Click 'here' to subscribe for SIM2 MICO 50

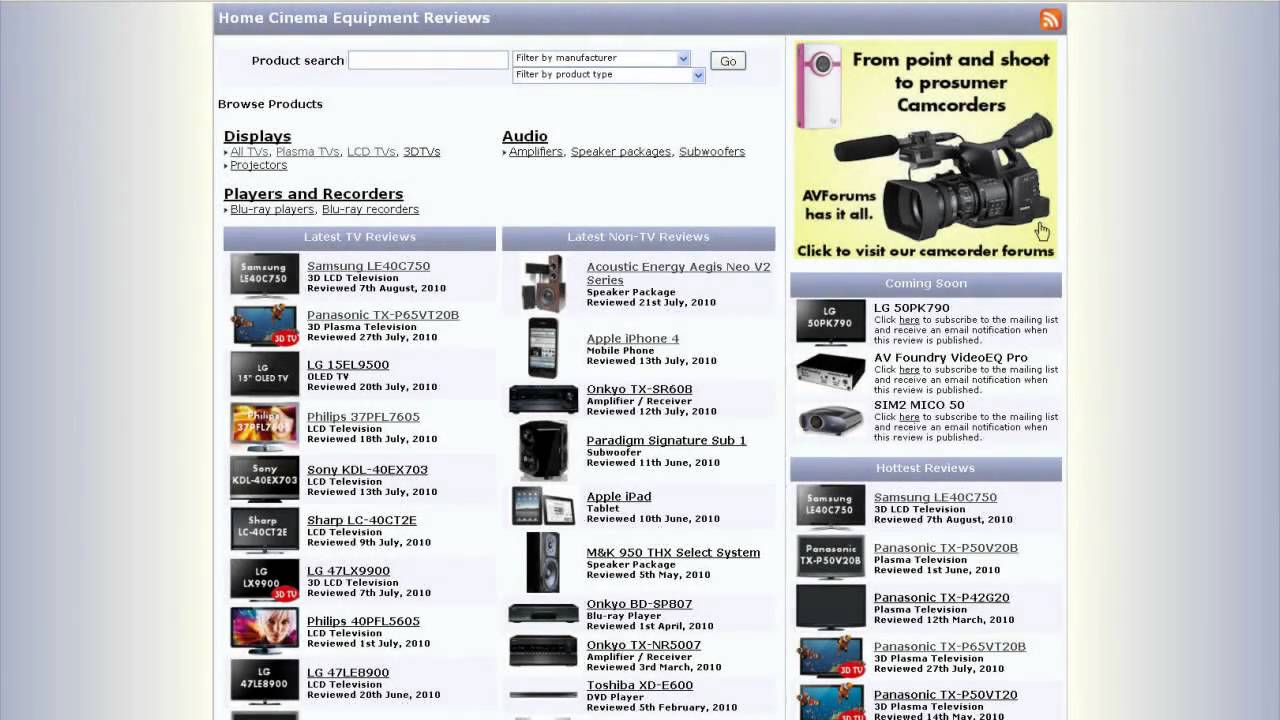pyautogui.click(x=909, y=417)
